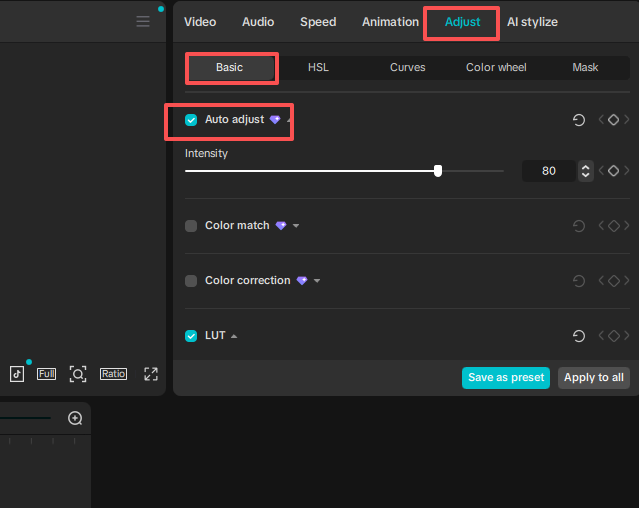
Task: Click the Apply to all button
Action: point(594,378)
